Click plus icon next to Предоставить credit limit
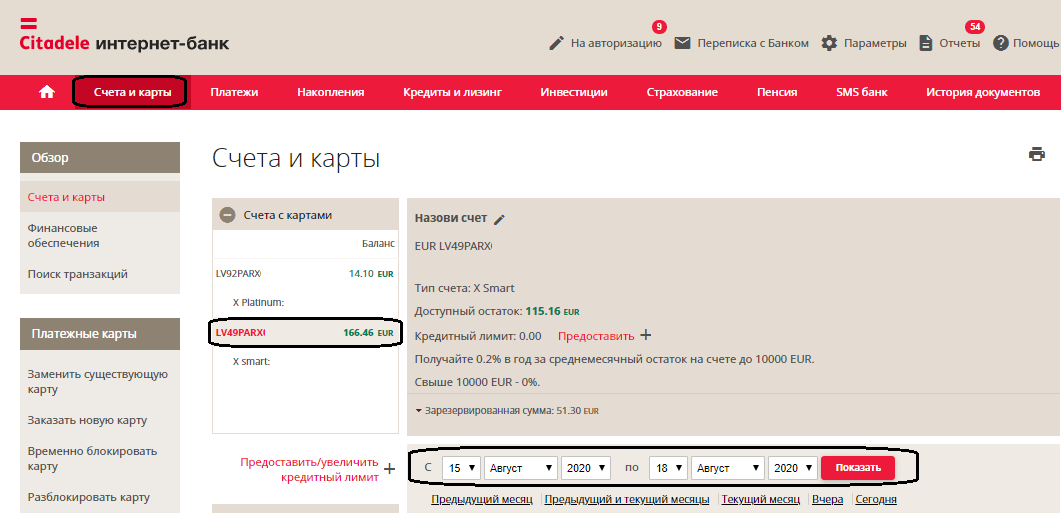 point(646,335)
